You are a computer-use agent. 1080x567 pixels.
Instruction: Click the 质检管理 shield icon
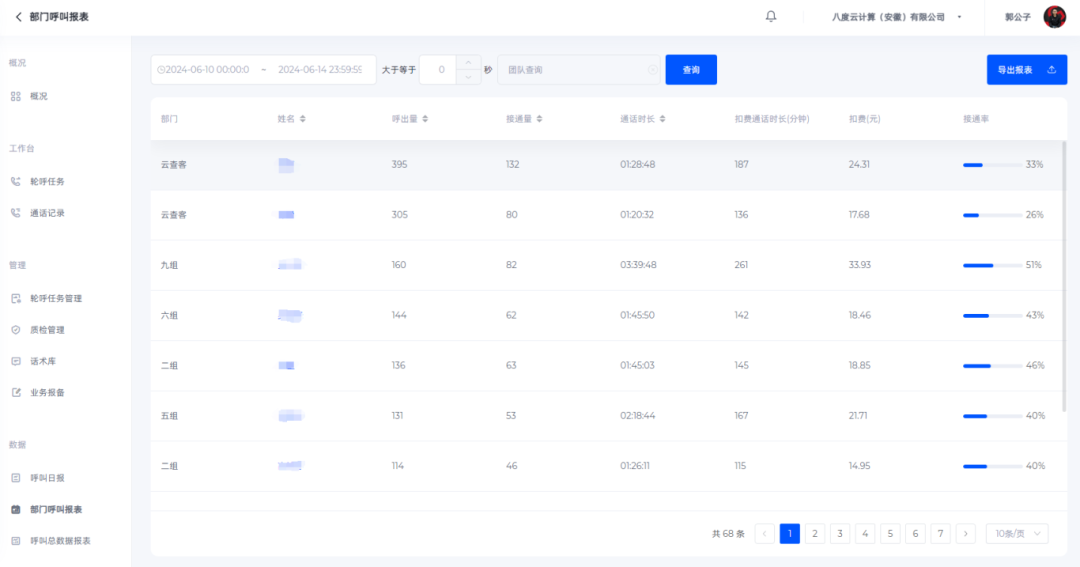16,330
